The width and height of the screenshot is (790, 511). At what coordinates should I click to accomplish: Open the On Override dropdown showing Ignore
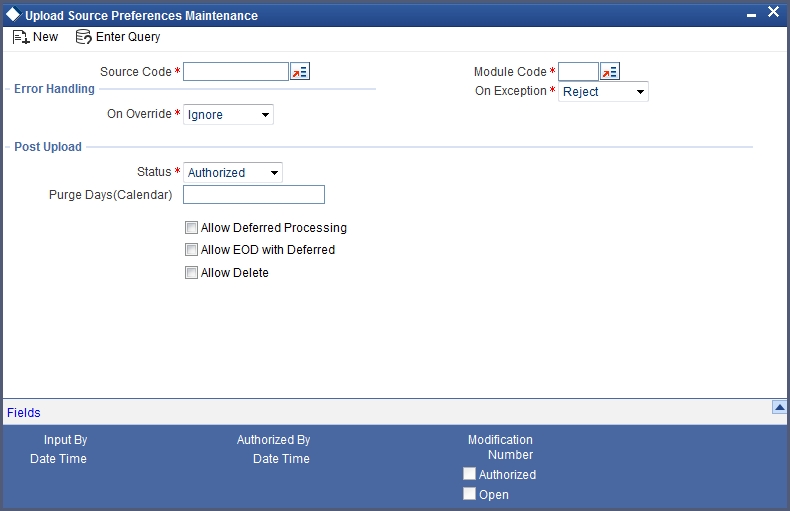228,114
